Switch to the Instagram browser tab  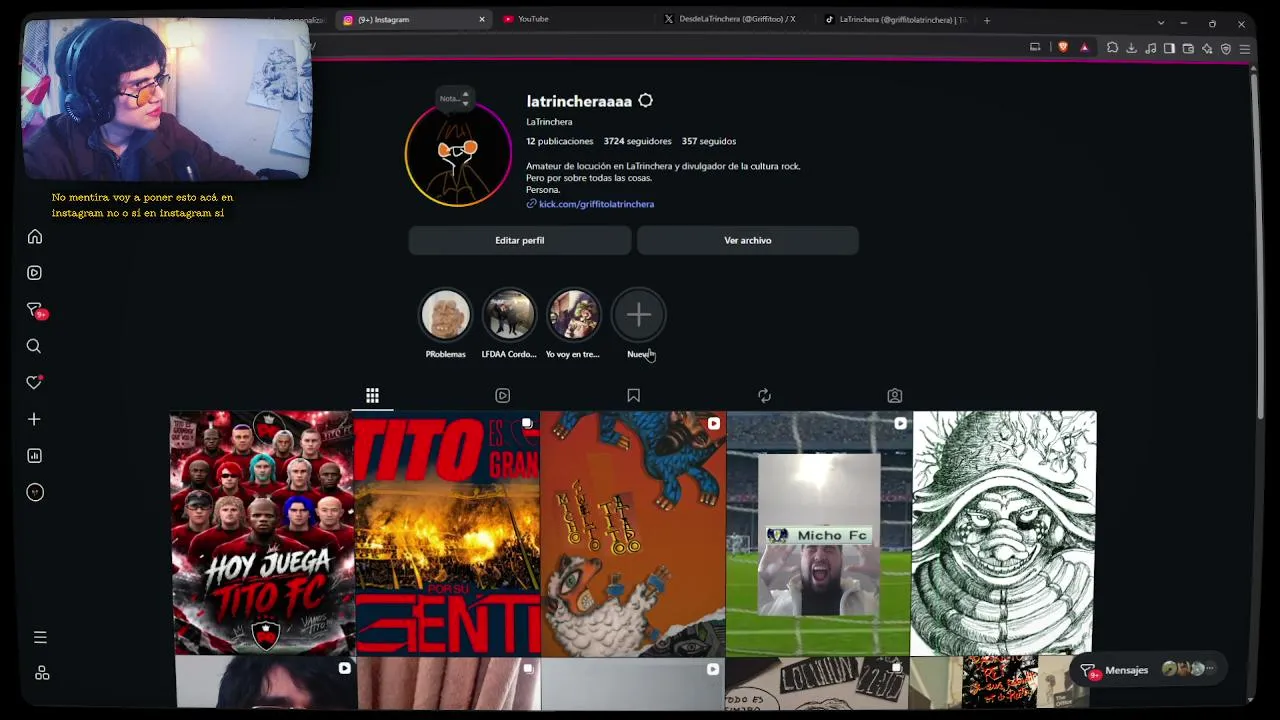(x=413, y=19)
